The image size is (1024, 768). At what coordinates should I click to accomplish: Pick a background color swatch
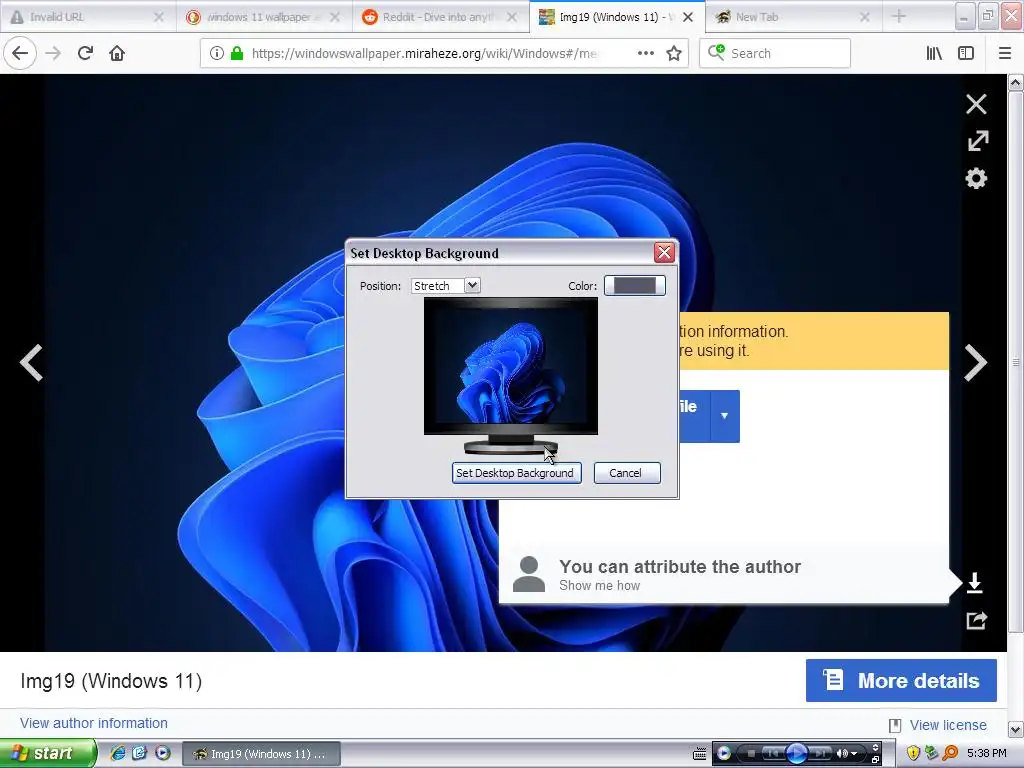click(634, 285)
